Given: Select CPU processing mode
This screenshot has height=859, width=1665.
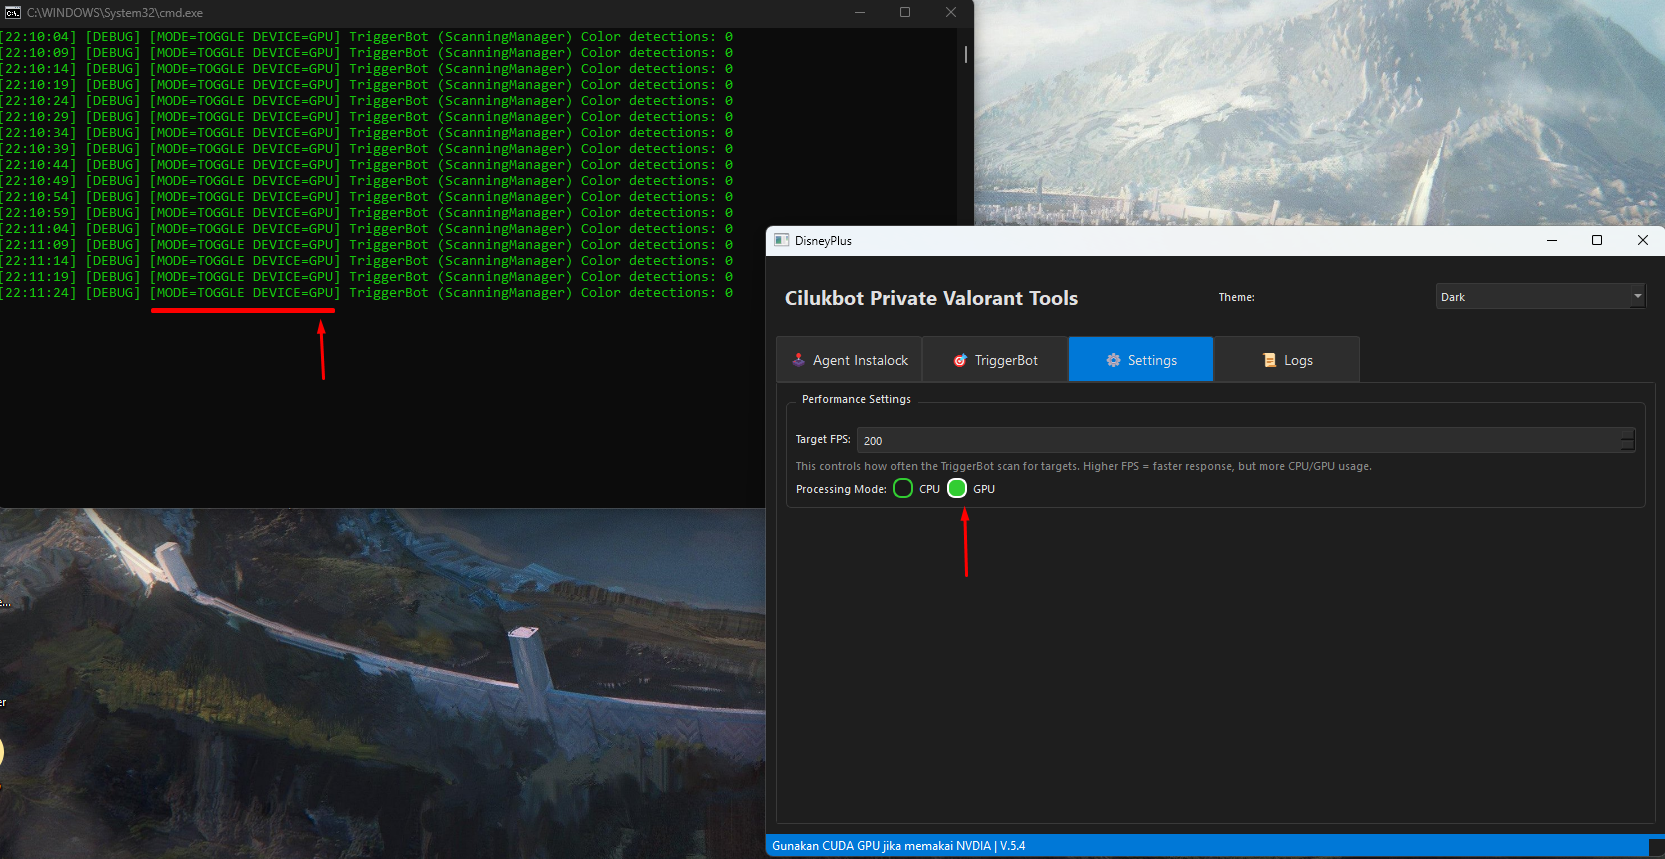Looking at the screenshot, I should pos(903,488).
